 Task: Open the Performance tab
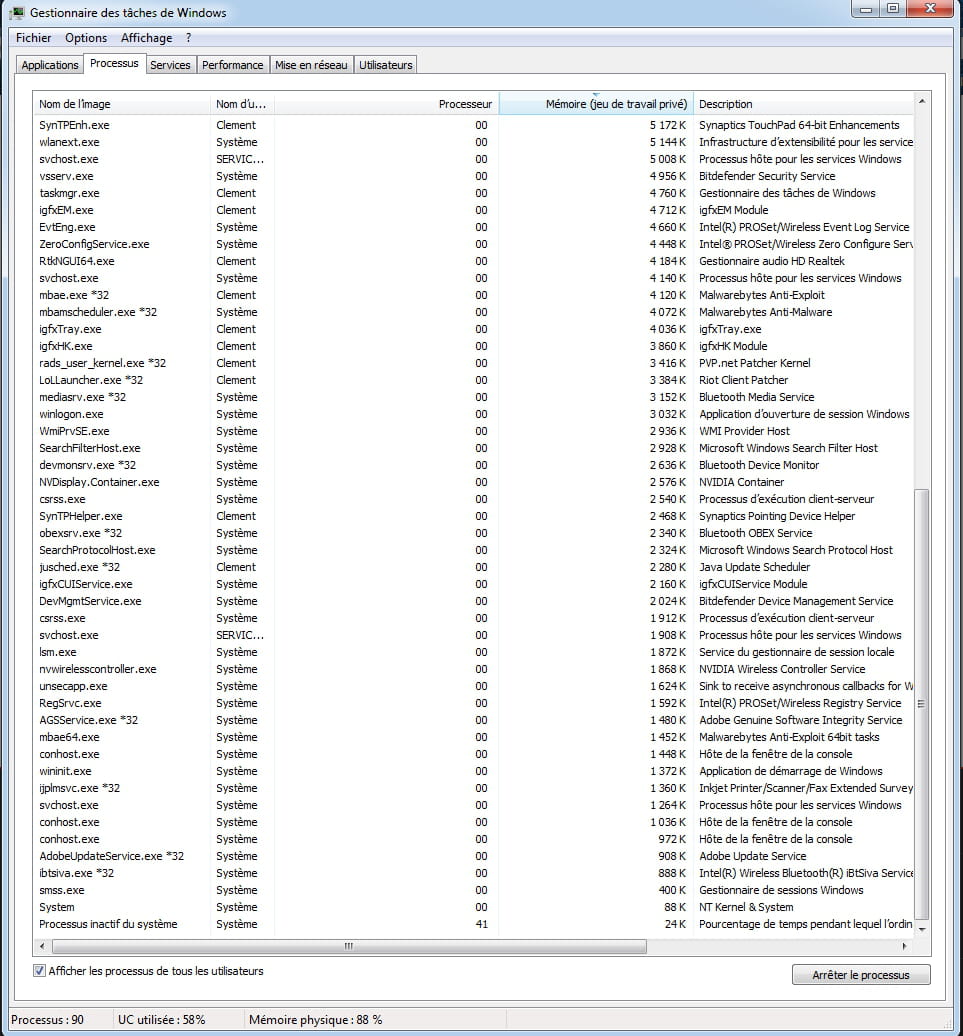coord(232,65)
